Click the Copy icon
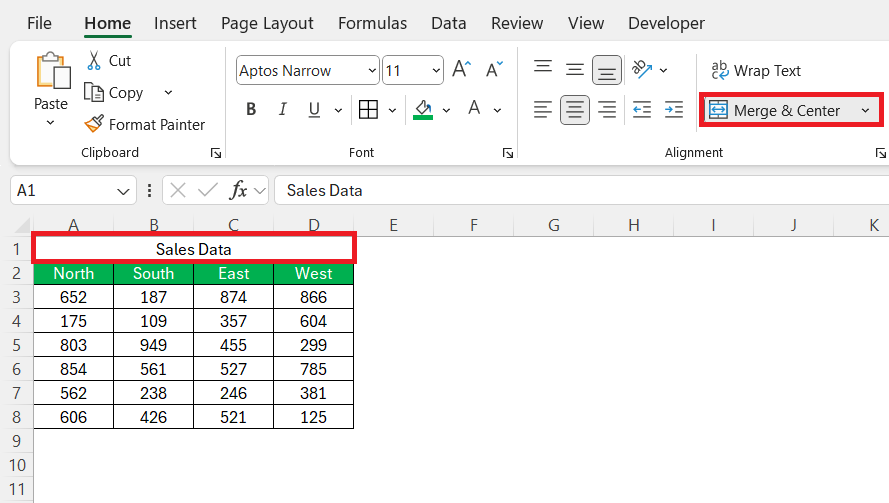889x503 pixels. (94, 92)
